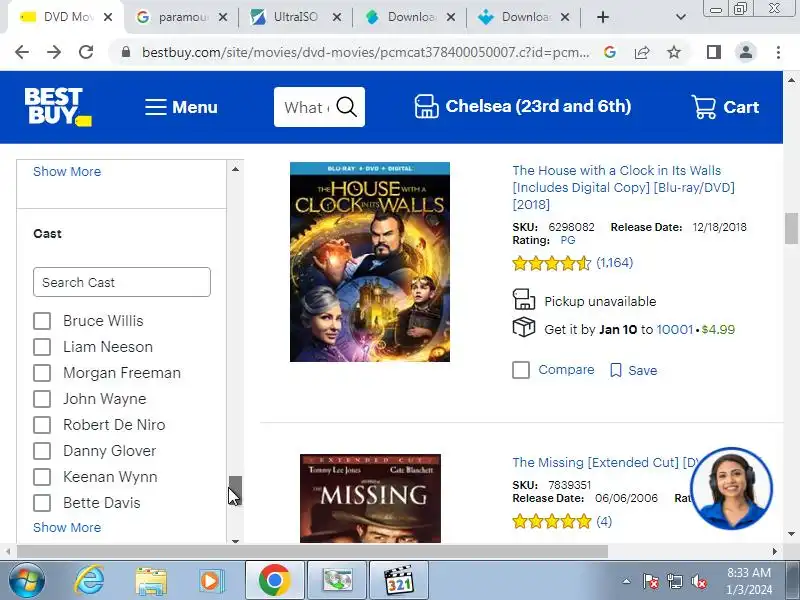Screen dimensions: 800x600
Task: View site security lock info
Action: (126, 52)
